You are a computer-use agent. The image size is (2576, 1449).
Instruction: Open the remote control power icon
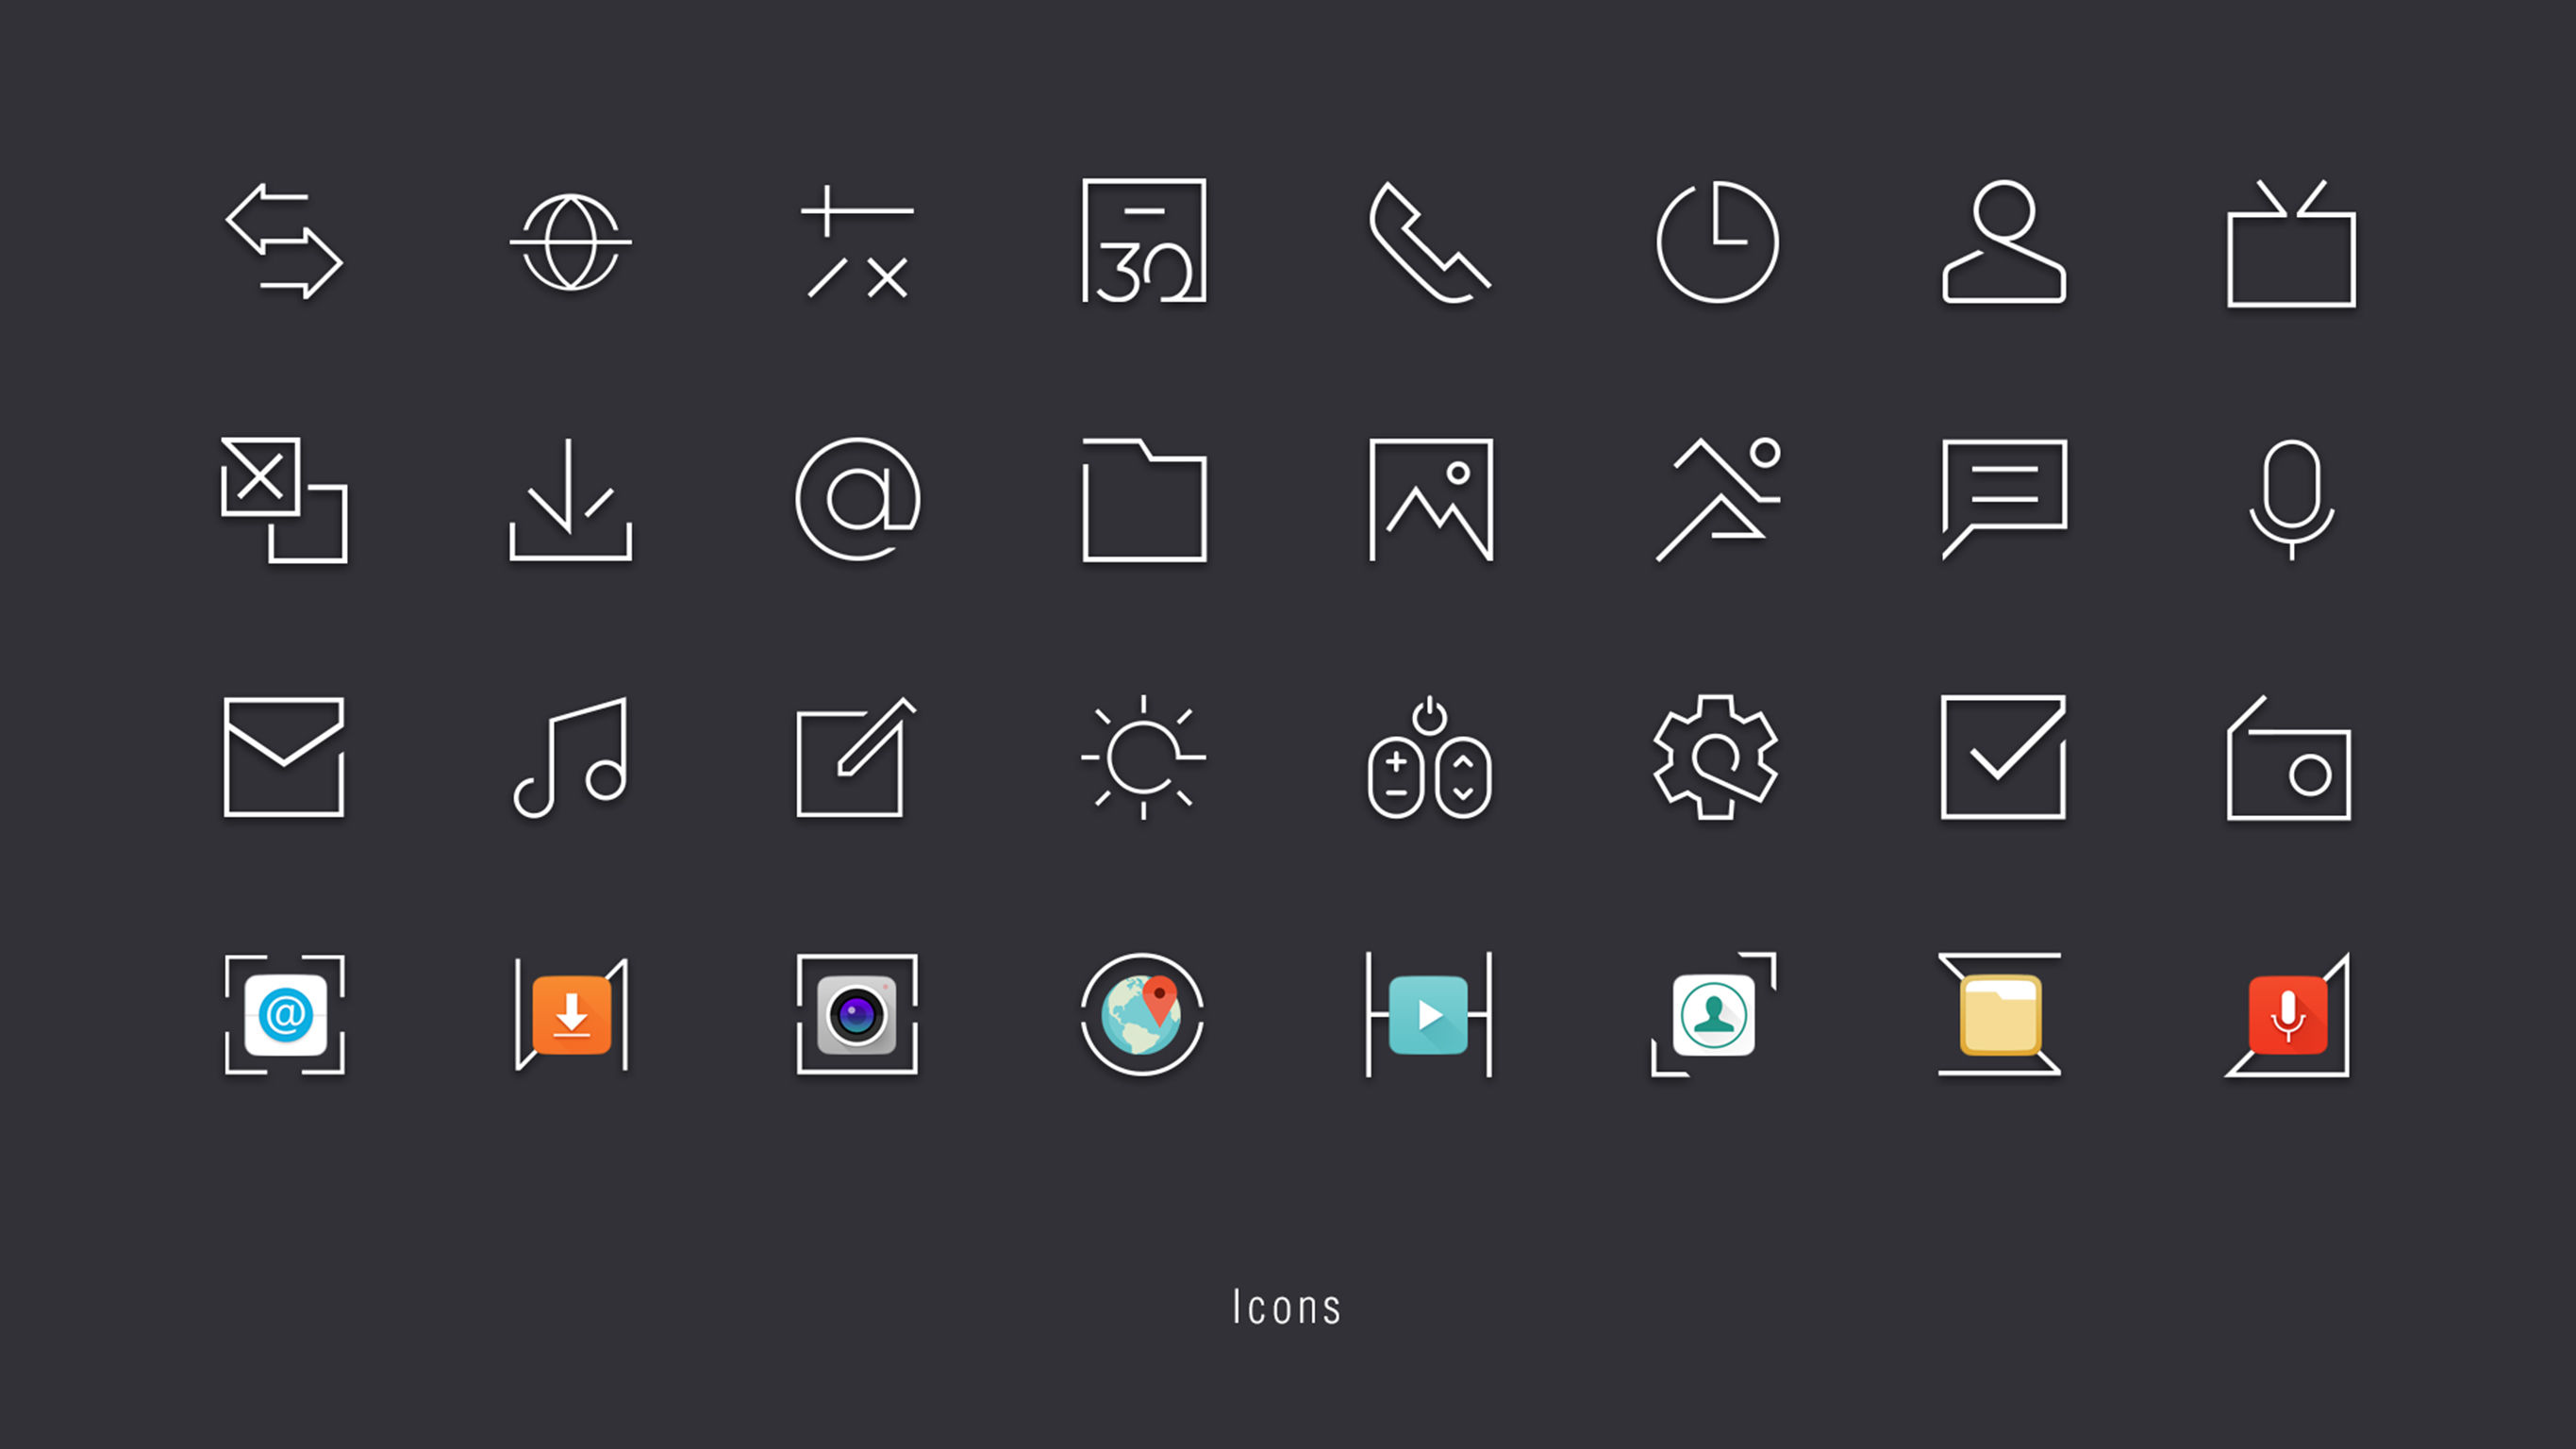point(1430,757)
